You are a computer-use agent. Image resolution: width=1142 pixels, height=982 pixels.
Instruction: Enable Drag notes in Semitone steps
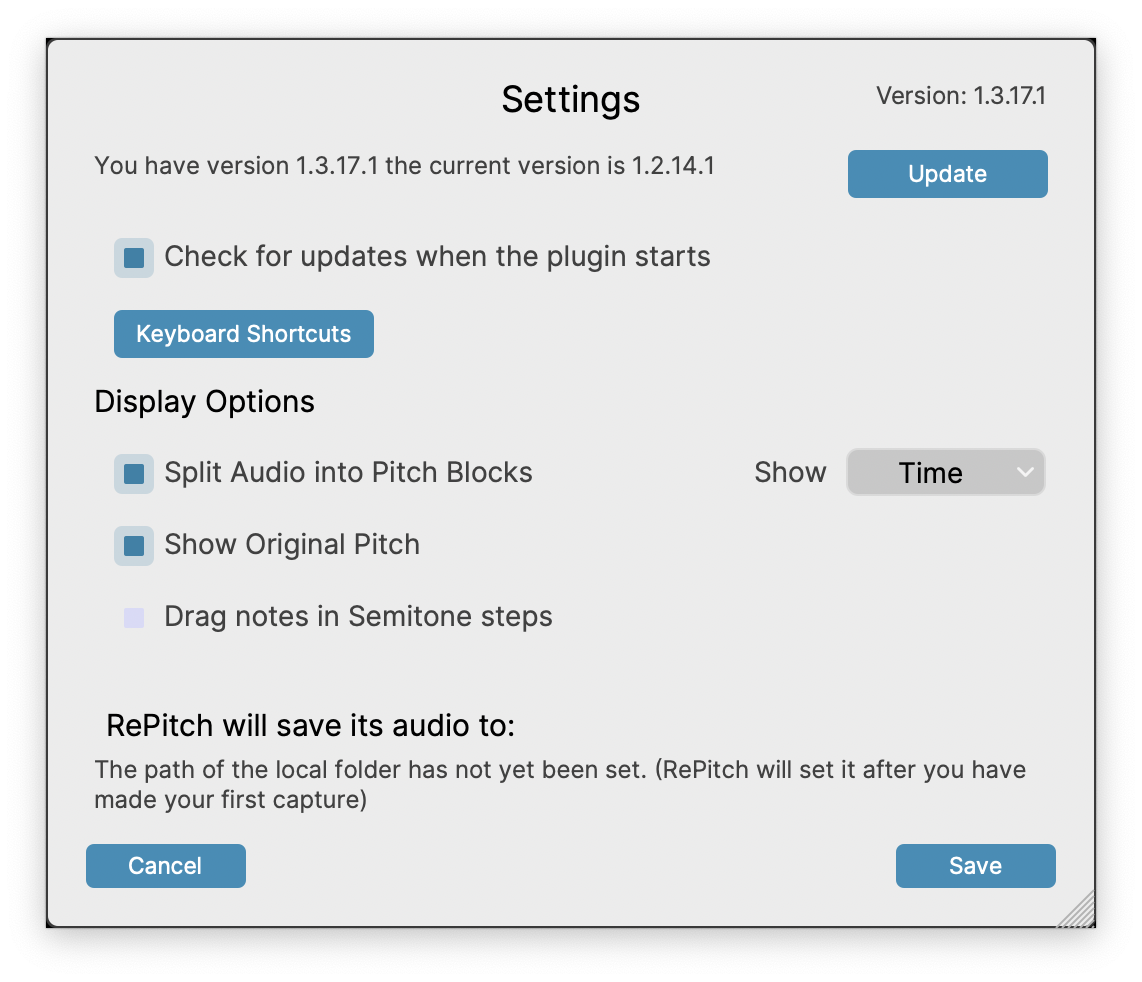click(x=134, y=618)
